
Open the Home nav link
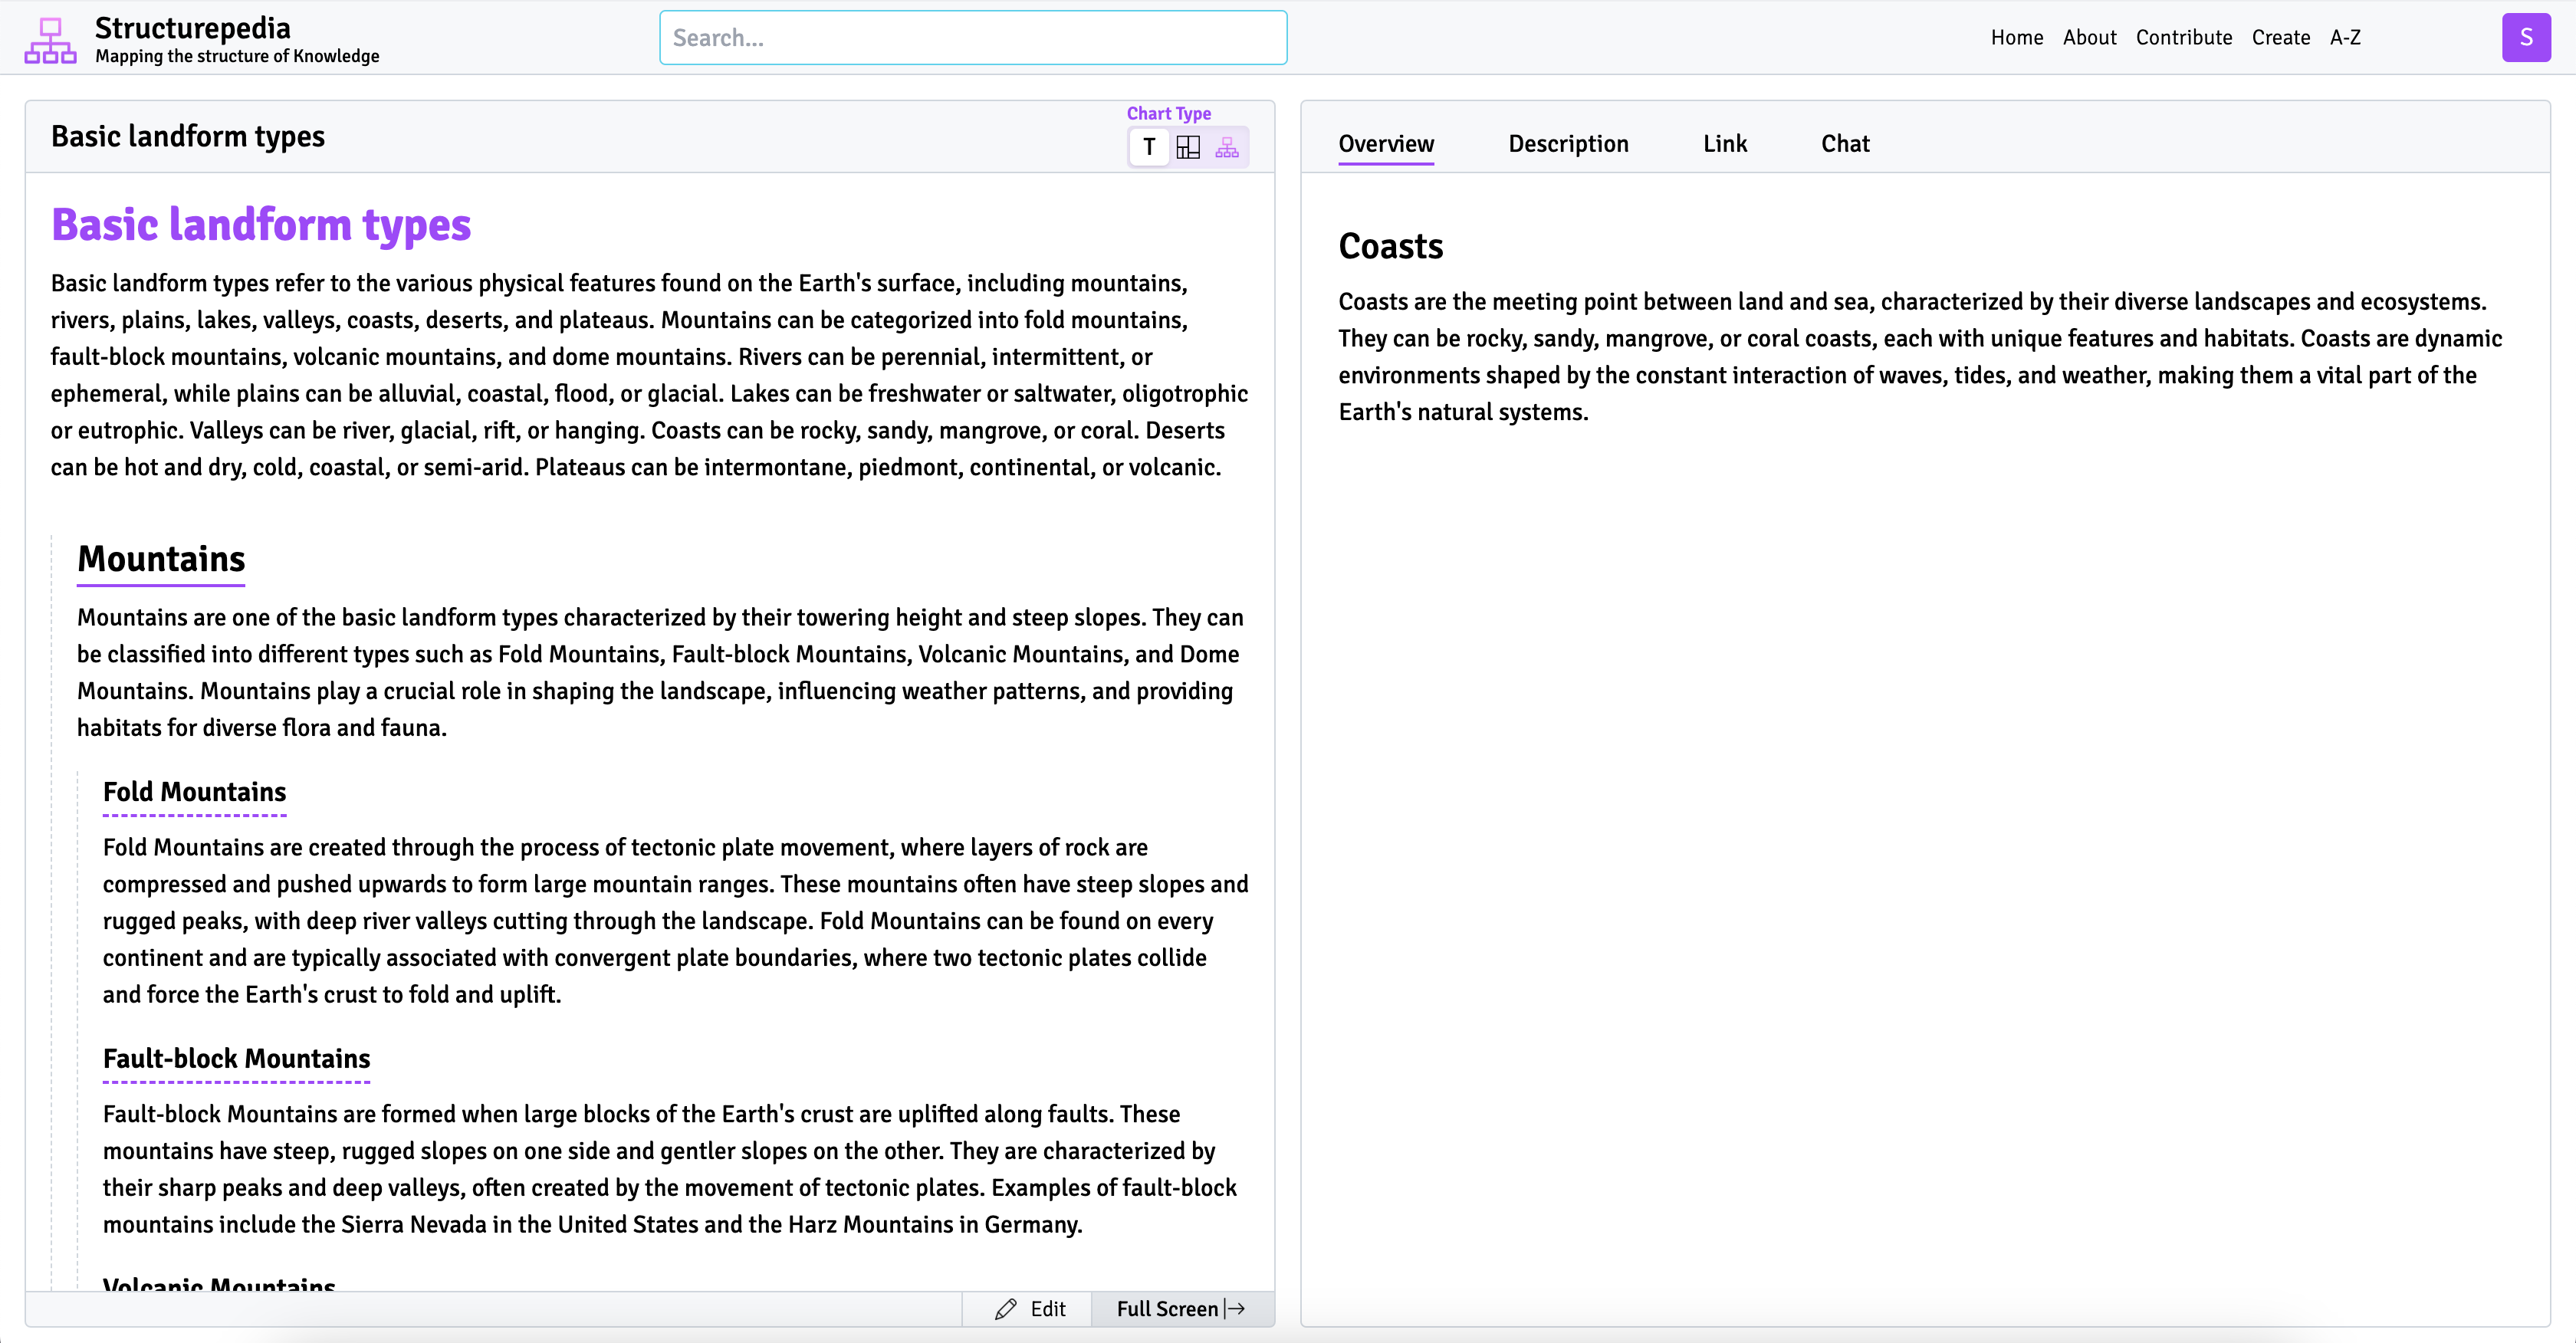2016,38
